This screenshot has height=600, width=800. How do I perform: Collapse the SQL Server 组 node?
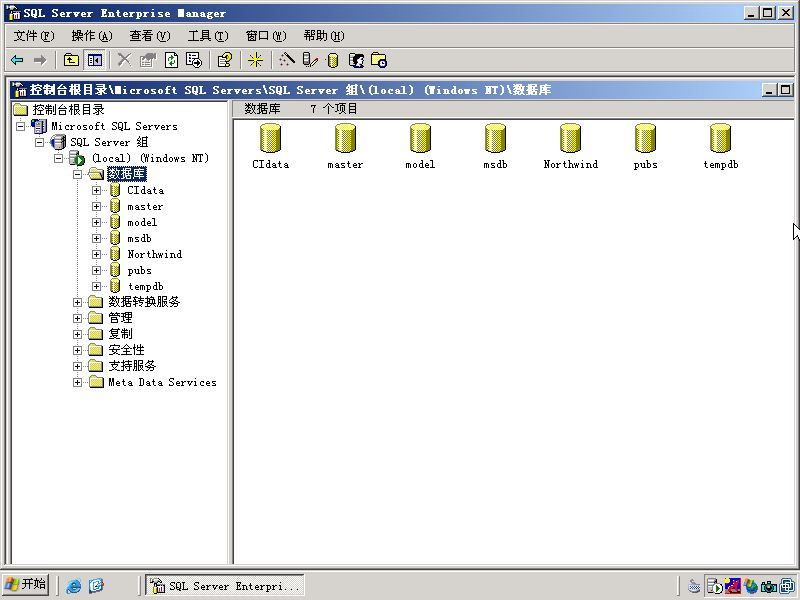[x=39, y=142]
